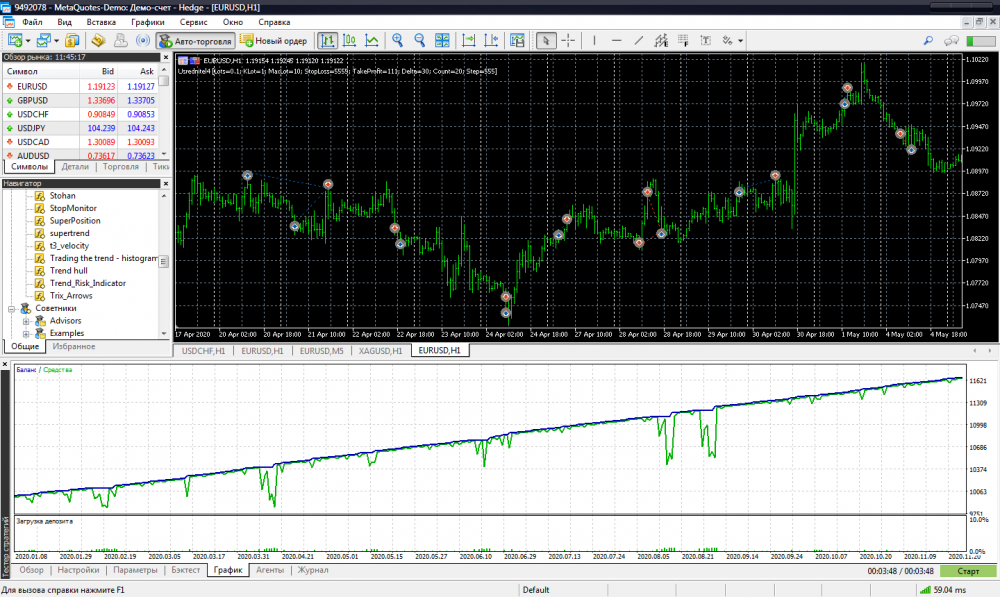Collapse the Советники tree node
This screenshot has width=1000, height=597.
coord(11,309)
